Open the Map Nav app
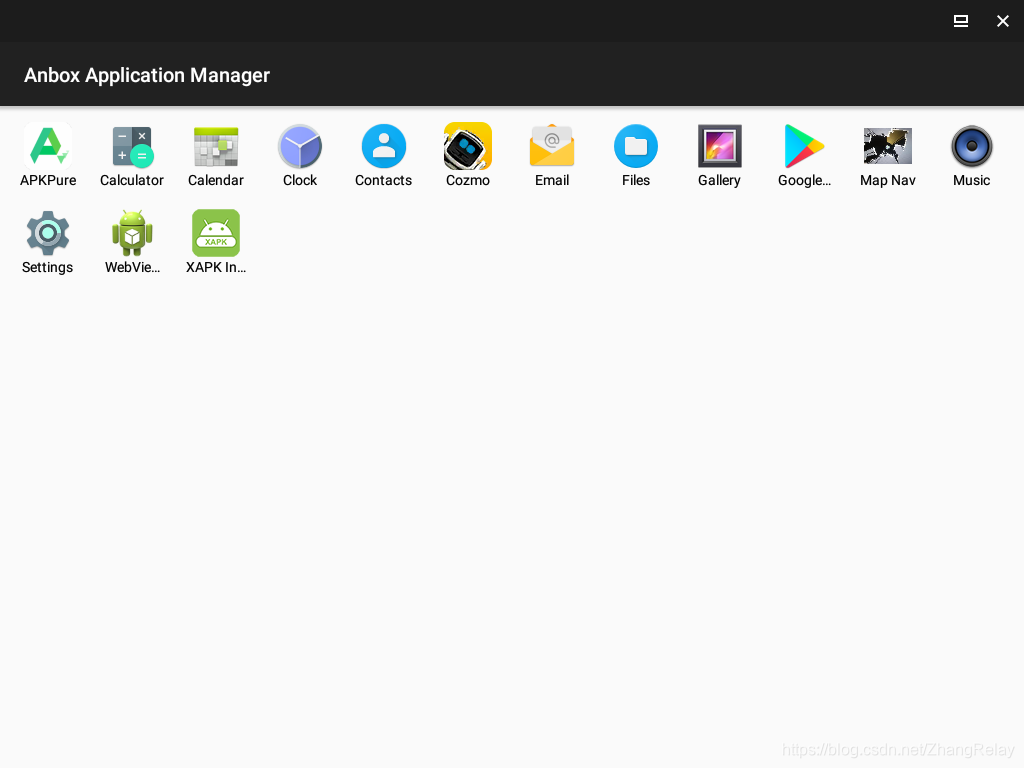 point(888,146)
